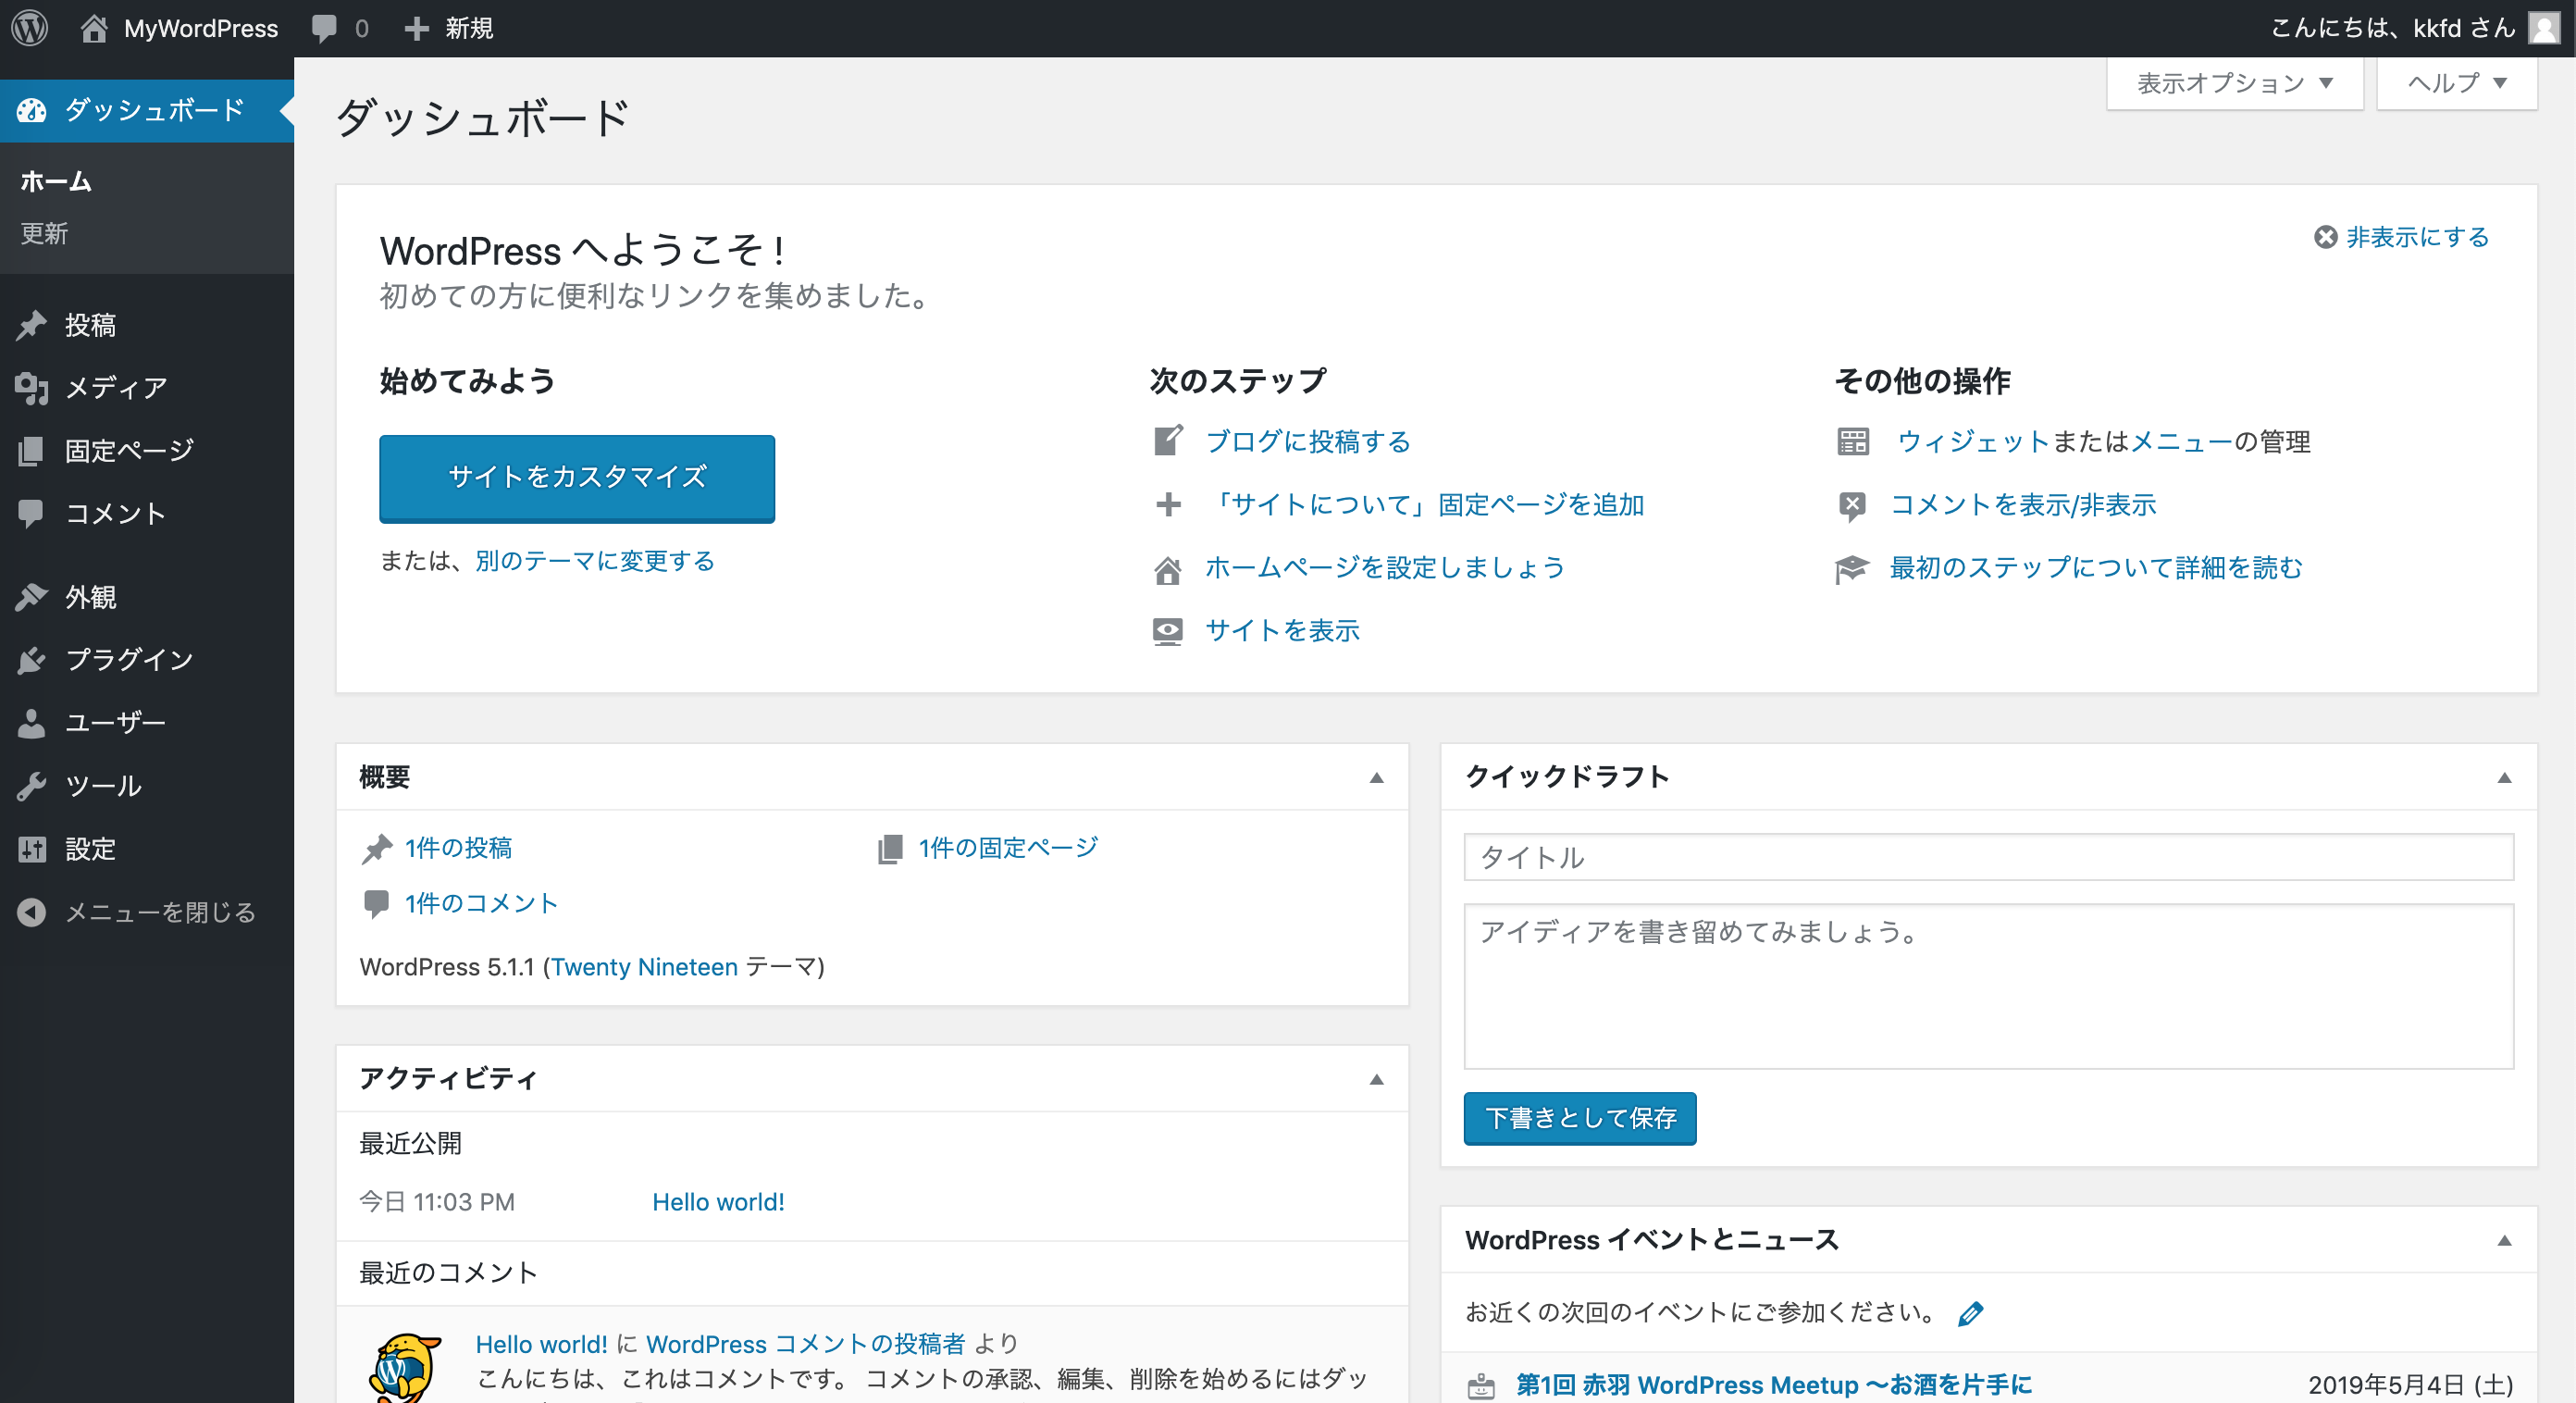Collapse the アクティビティ widget arrow

1376,1079
